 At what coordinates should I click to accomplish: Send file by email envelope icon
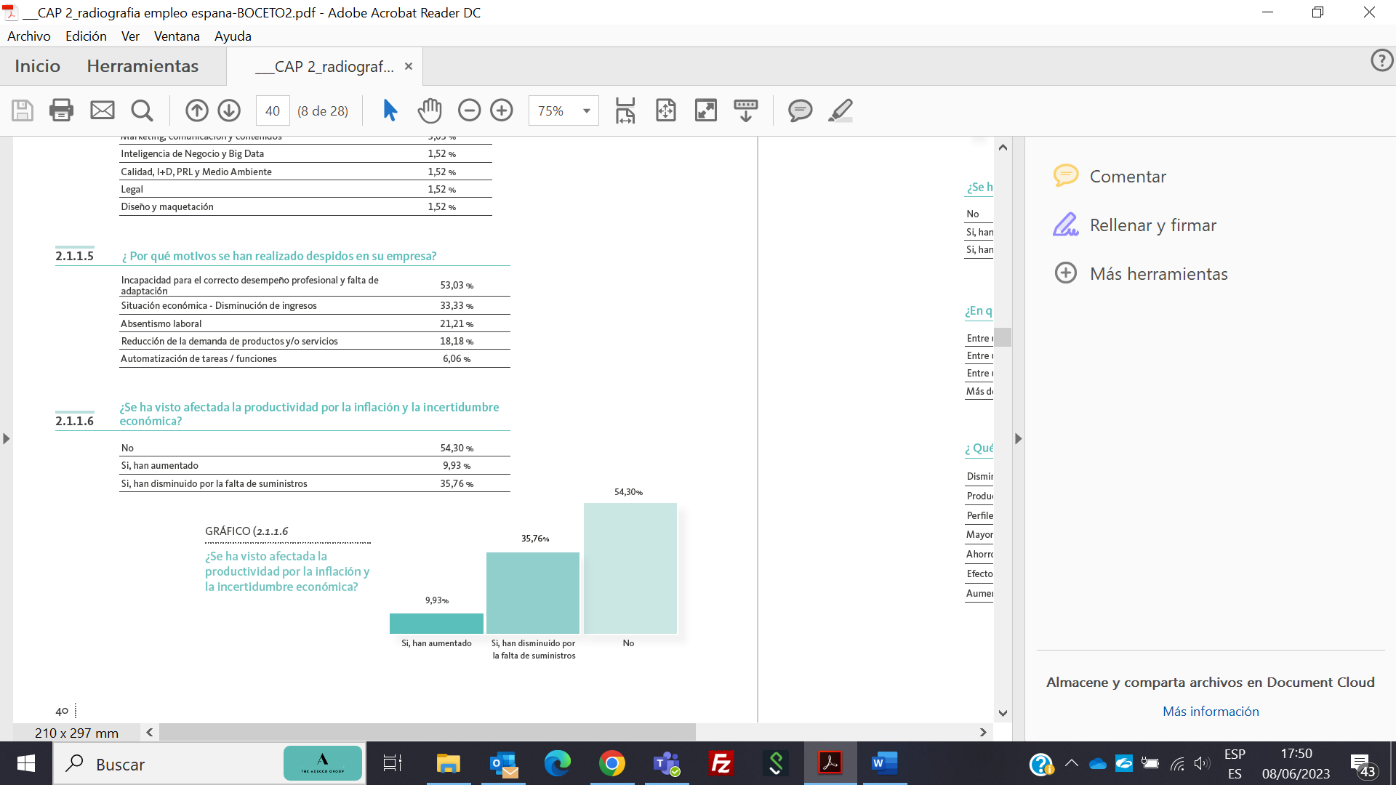click(102, 110)
